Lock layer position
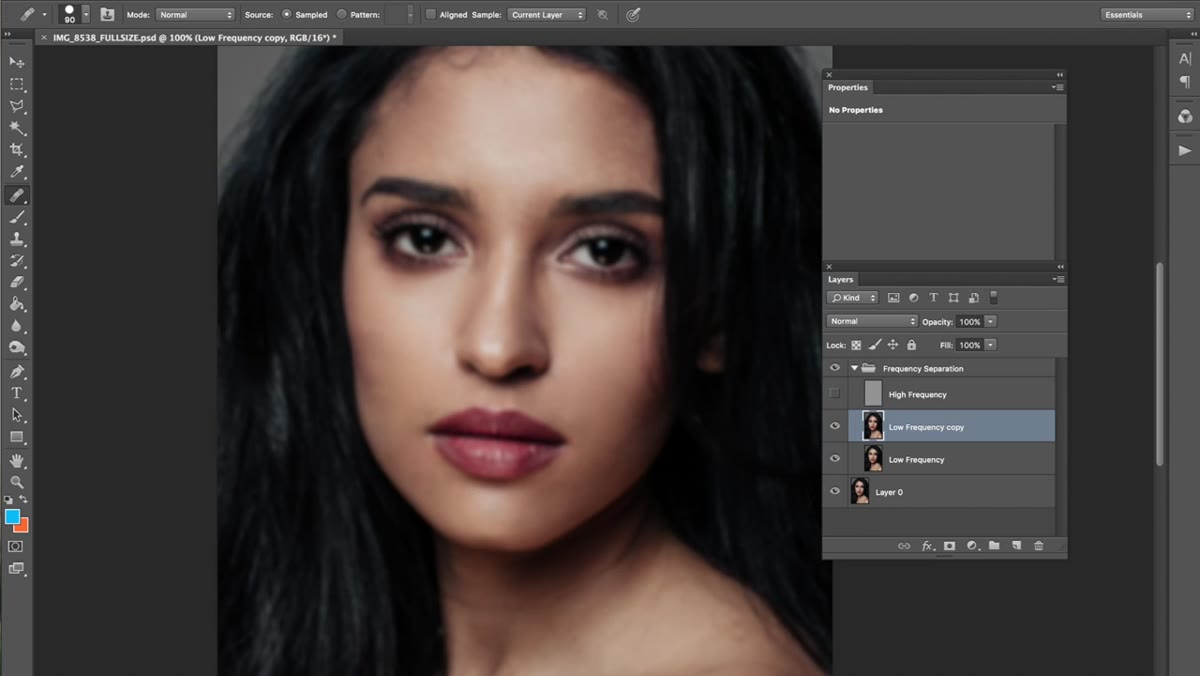Viewport: 1200px width, 676px height. 893,345
